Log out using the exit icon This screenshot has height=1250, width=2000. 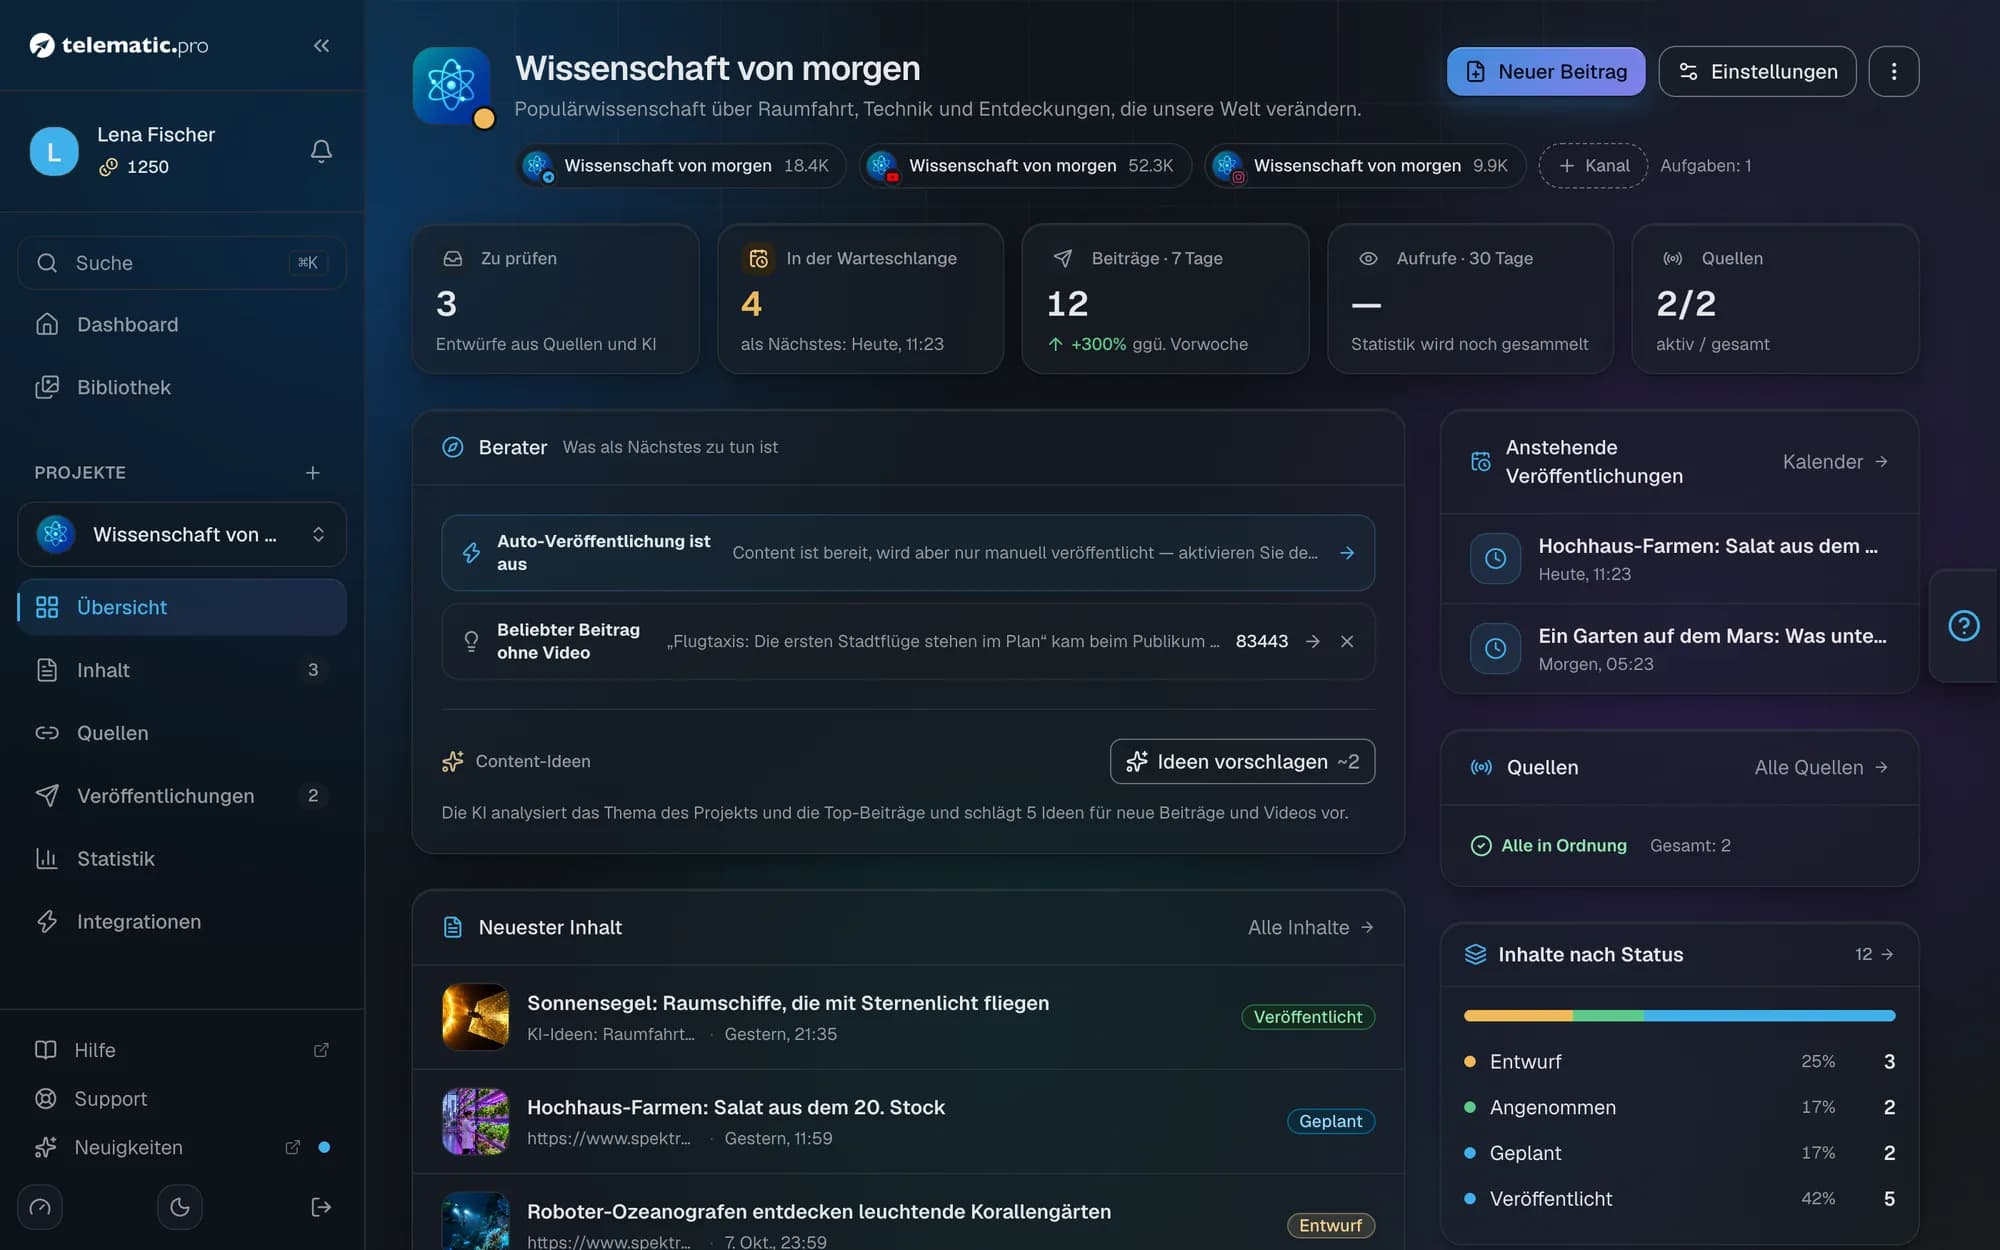[321, 1207]
